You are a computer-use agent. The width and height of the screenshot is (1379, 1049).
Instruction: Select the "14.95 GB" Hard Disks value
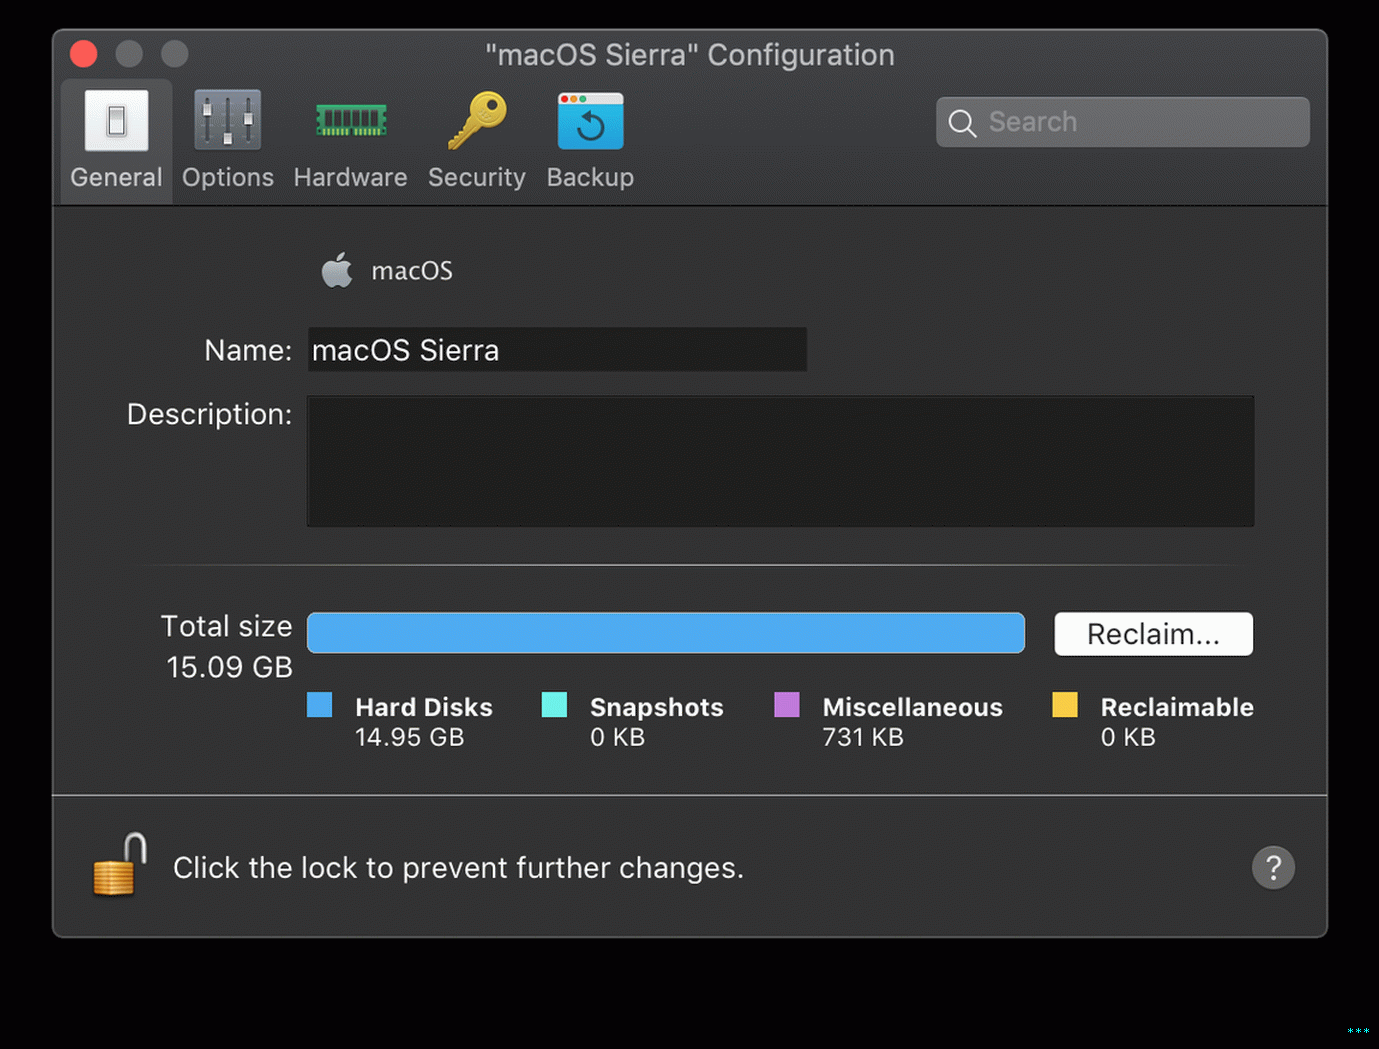(410, 737)
